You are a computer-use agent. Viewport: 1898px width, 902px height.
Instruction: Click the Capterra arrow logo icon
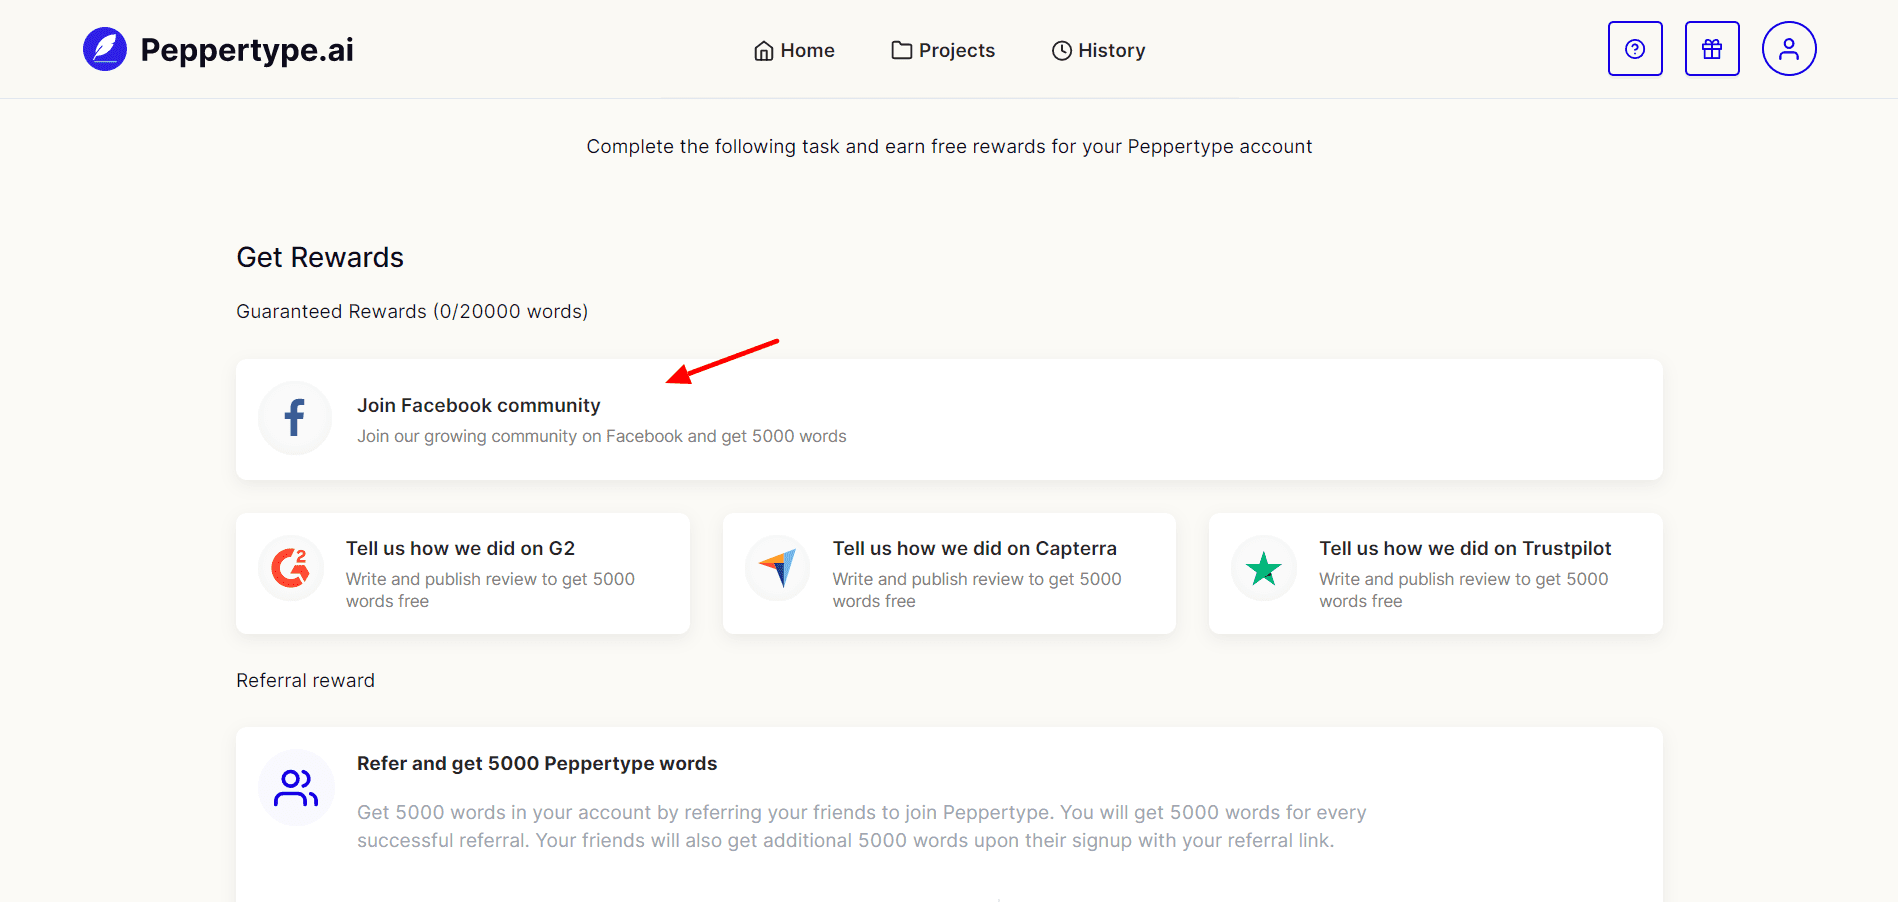click(778, 568)
